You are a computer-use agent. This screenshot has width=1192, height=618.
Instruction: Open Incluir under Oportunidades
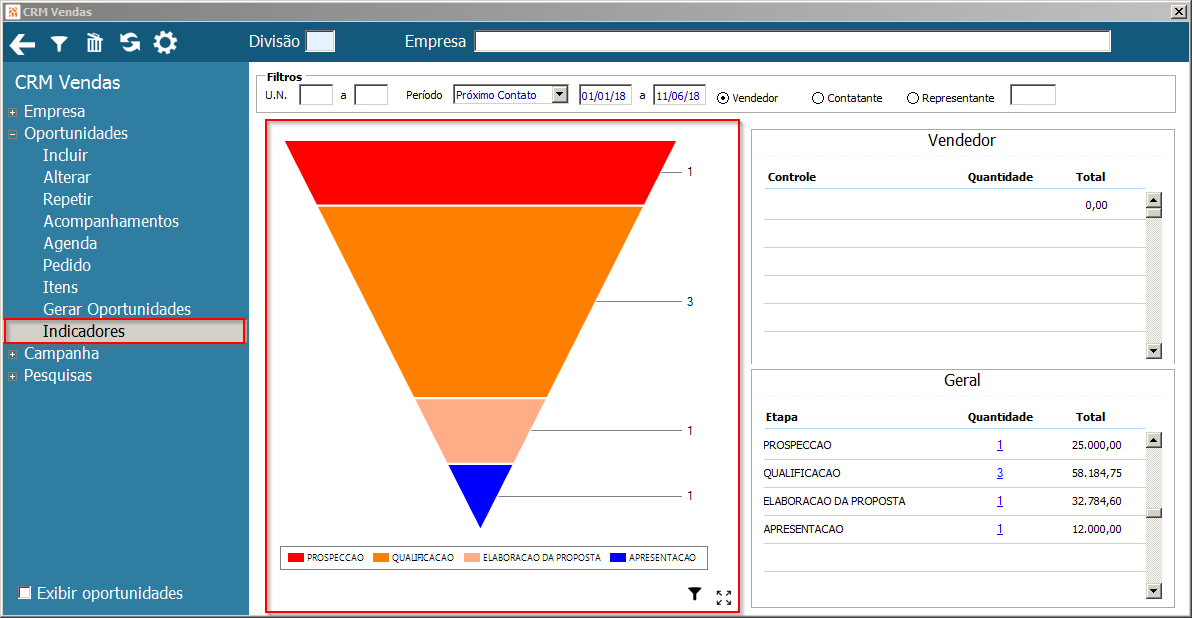tap(65, 155)
